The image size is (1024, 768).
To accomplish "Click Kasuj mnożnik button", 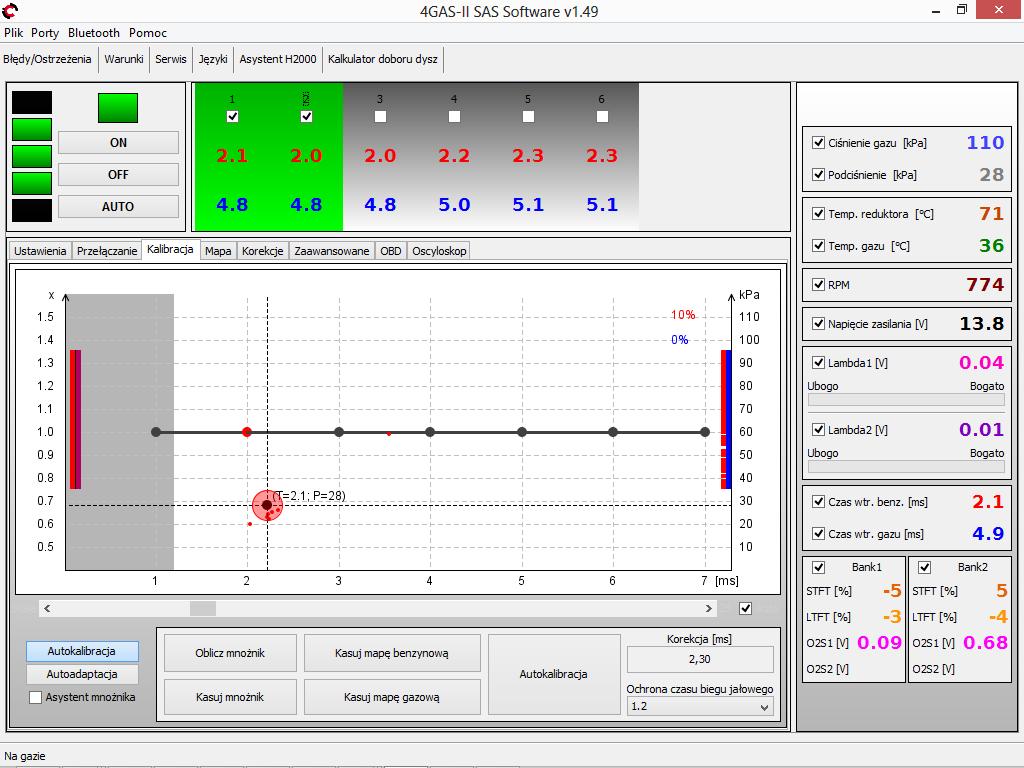I will click(x=230, y=697).
